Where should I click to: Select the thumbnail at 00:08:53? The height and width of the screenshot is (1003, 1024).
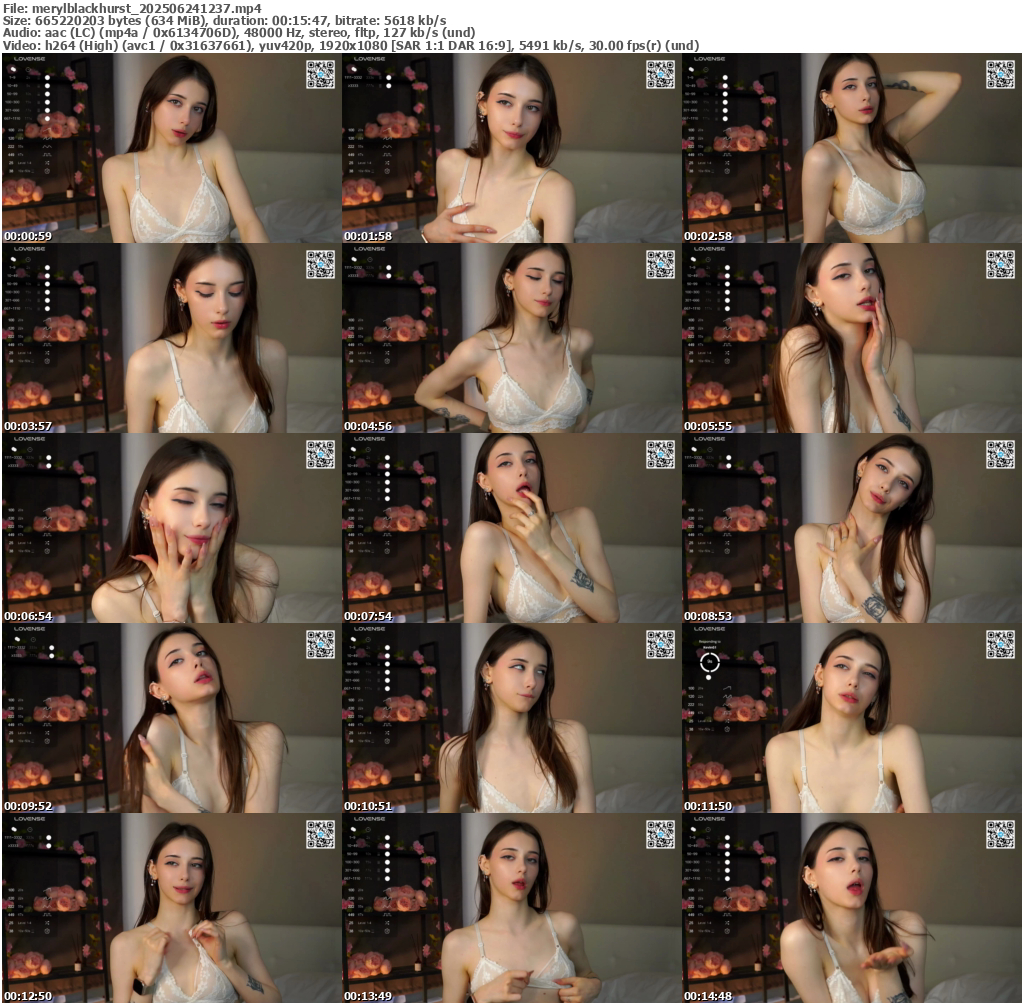pyautogui.click(x=851, y=529)
